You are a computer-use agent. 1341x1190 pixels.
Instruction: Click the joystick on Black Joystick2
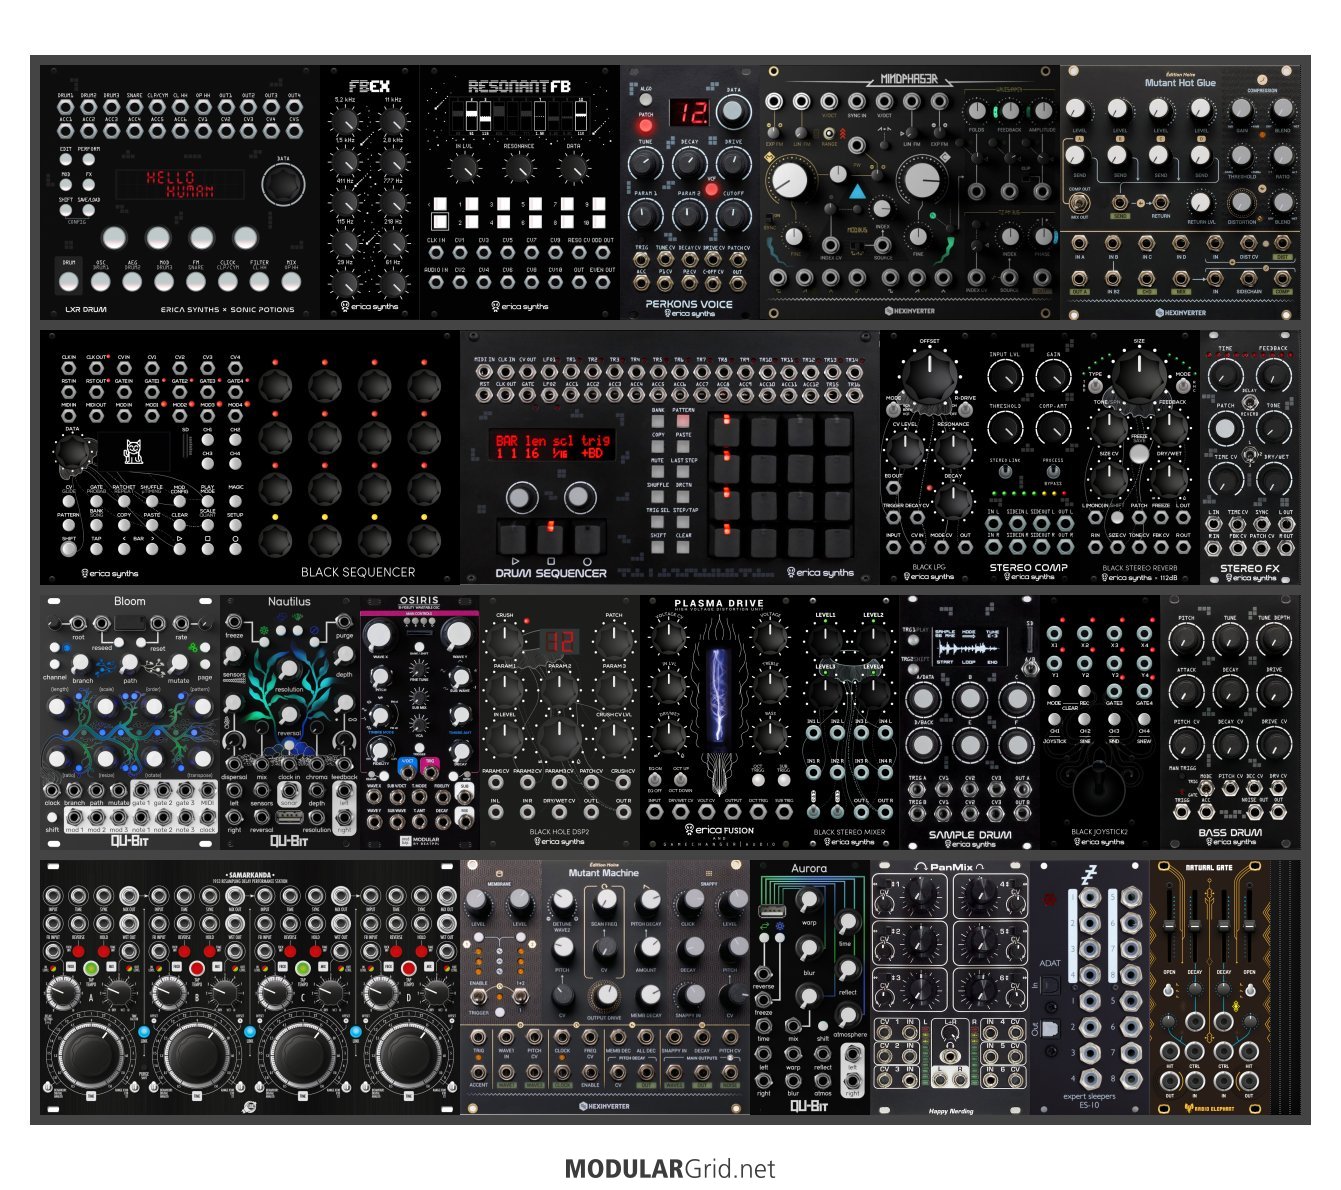[x=1100, y=790]
